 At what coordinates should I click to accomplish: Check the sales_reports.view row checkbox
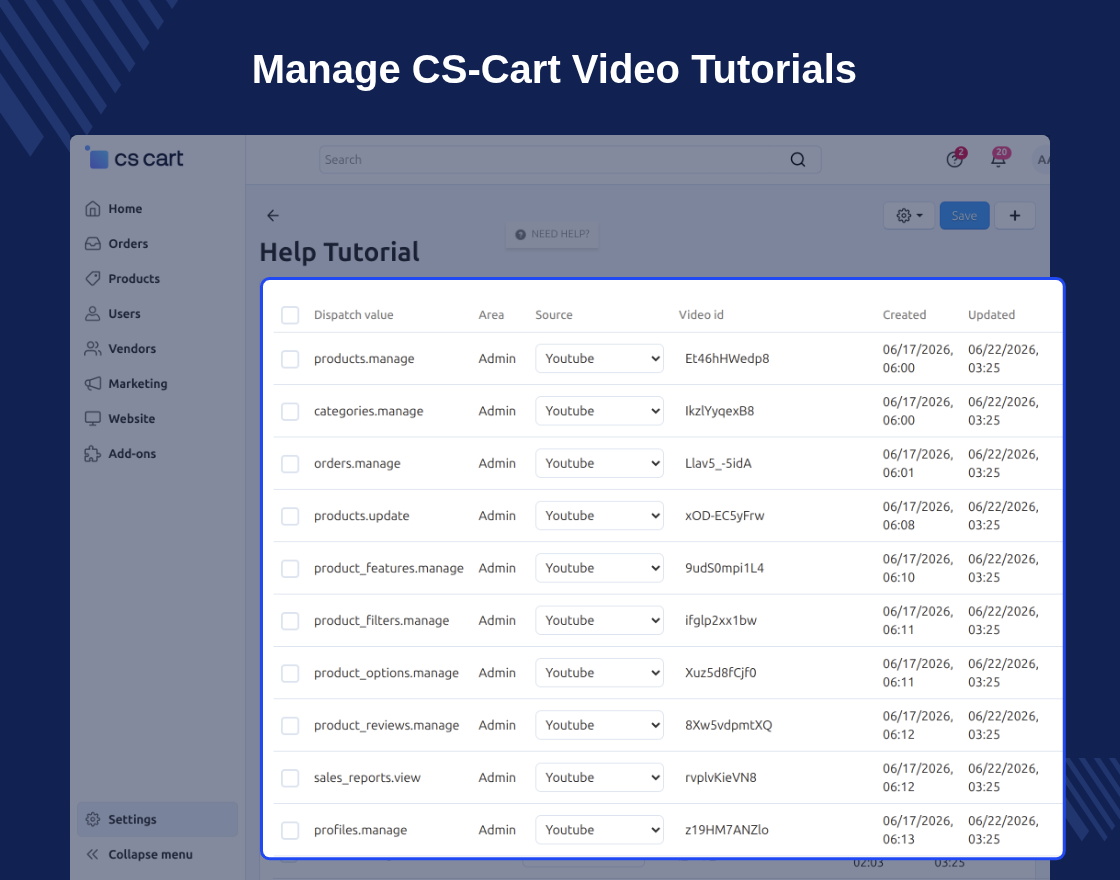click(290, 778)
